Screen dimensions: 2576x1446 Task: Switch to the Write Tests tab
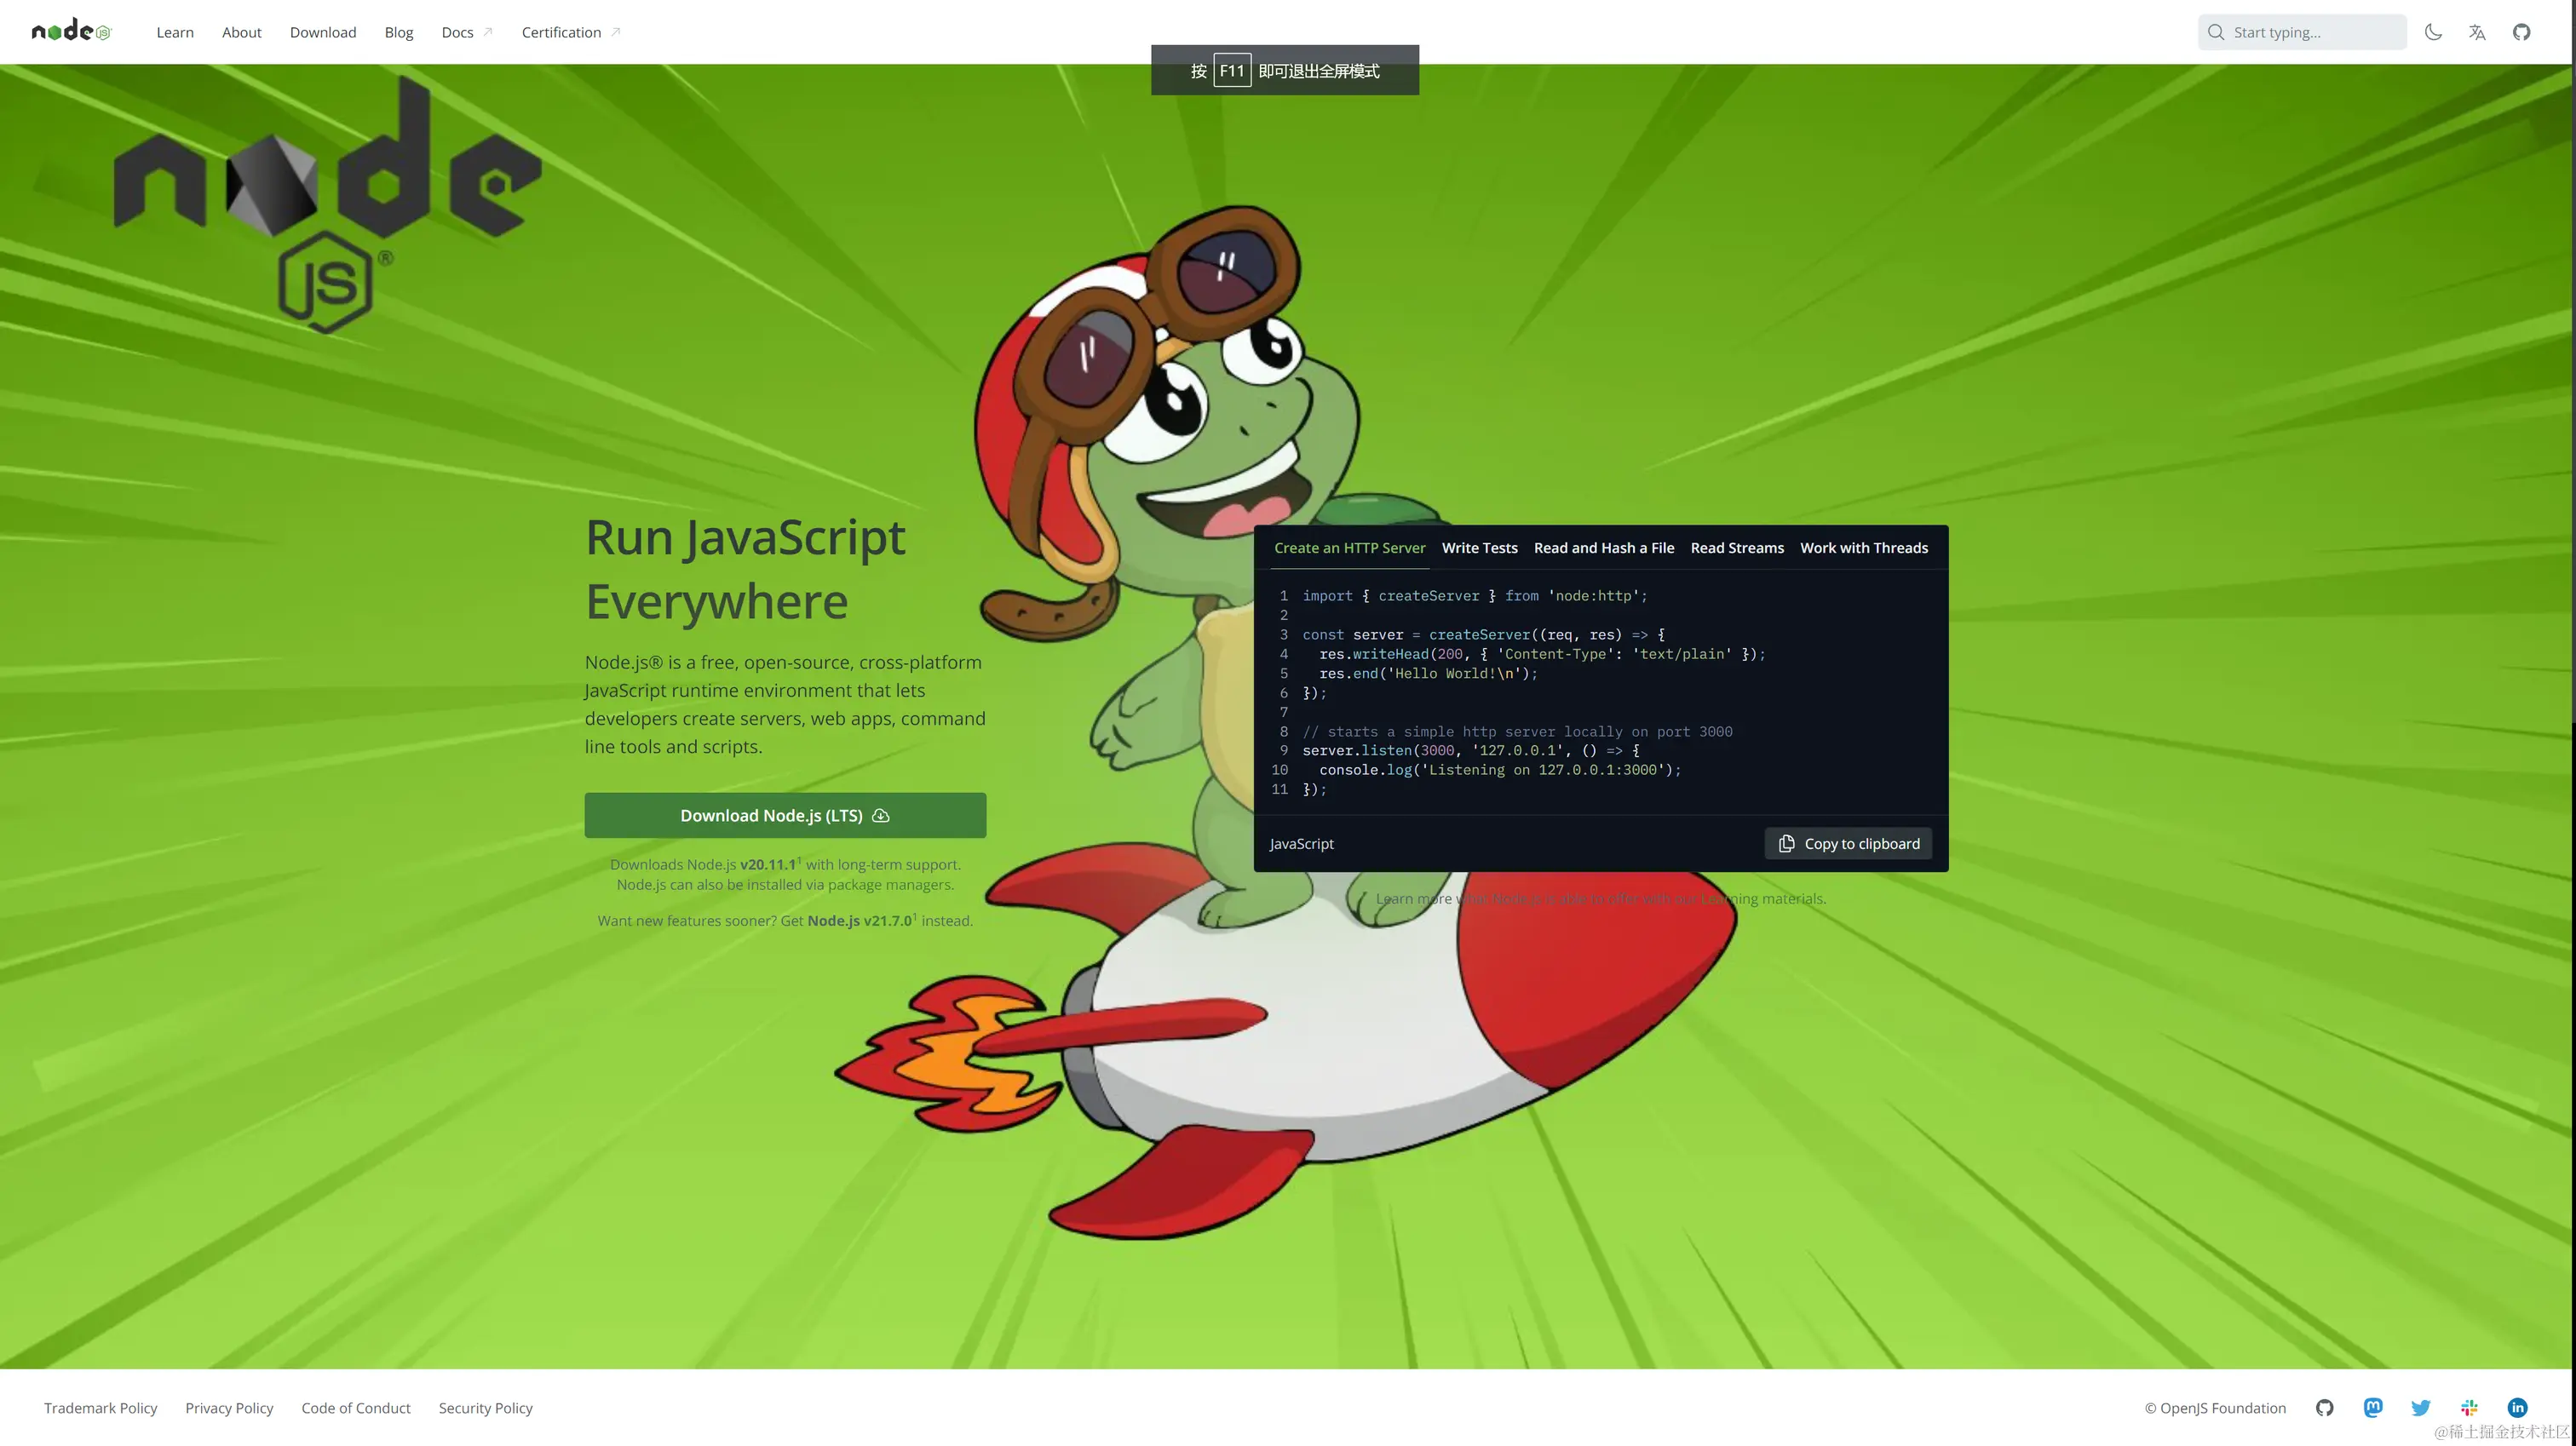pyautogui.click(x=1479, y=548)
